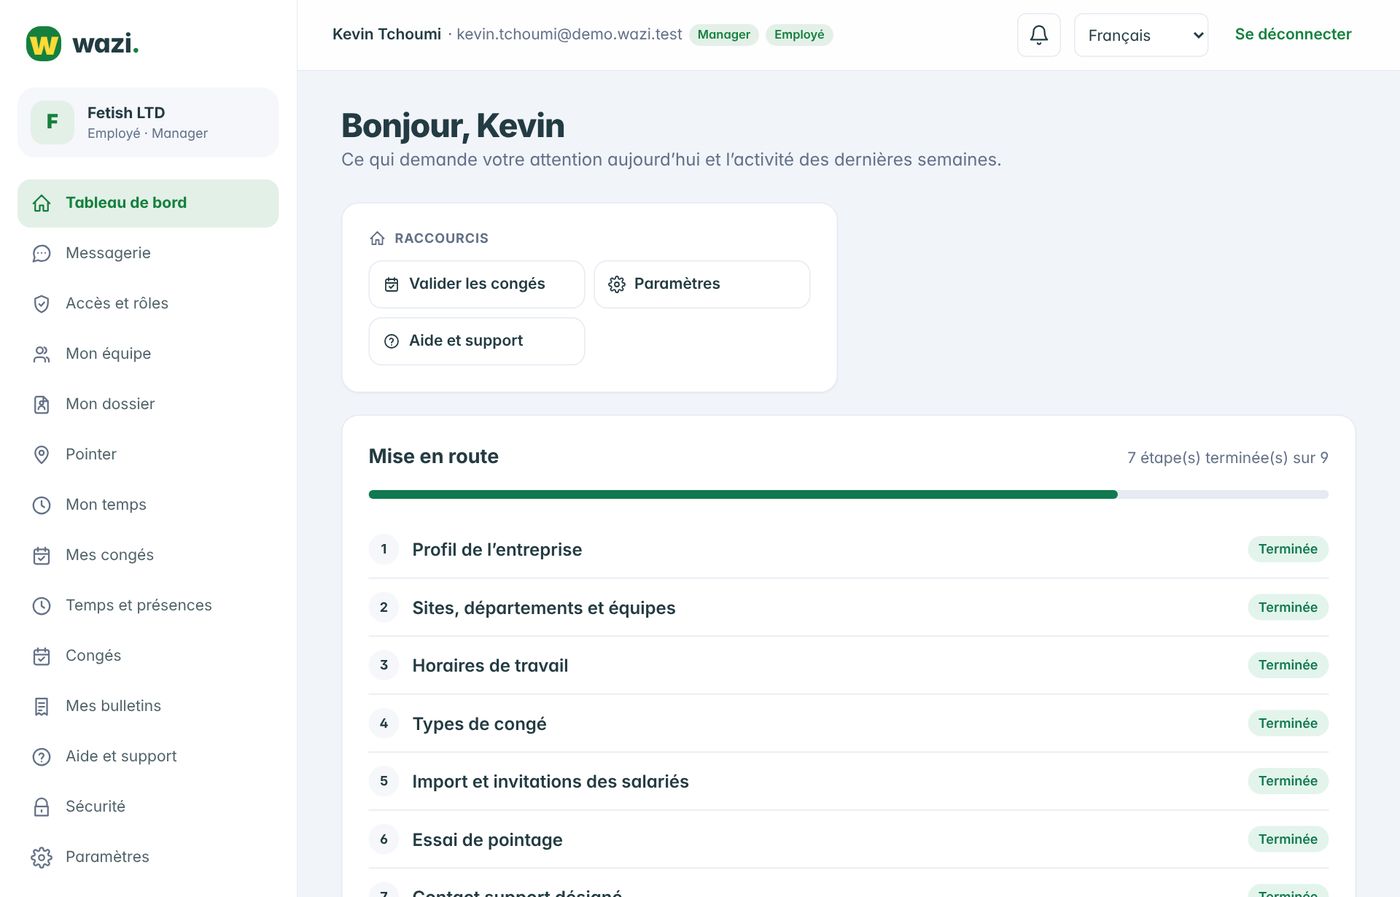
Task: Click the Se déconnecter link
Action: pos(1293,34)
